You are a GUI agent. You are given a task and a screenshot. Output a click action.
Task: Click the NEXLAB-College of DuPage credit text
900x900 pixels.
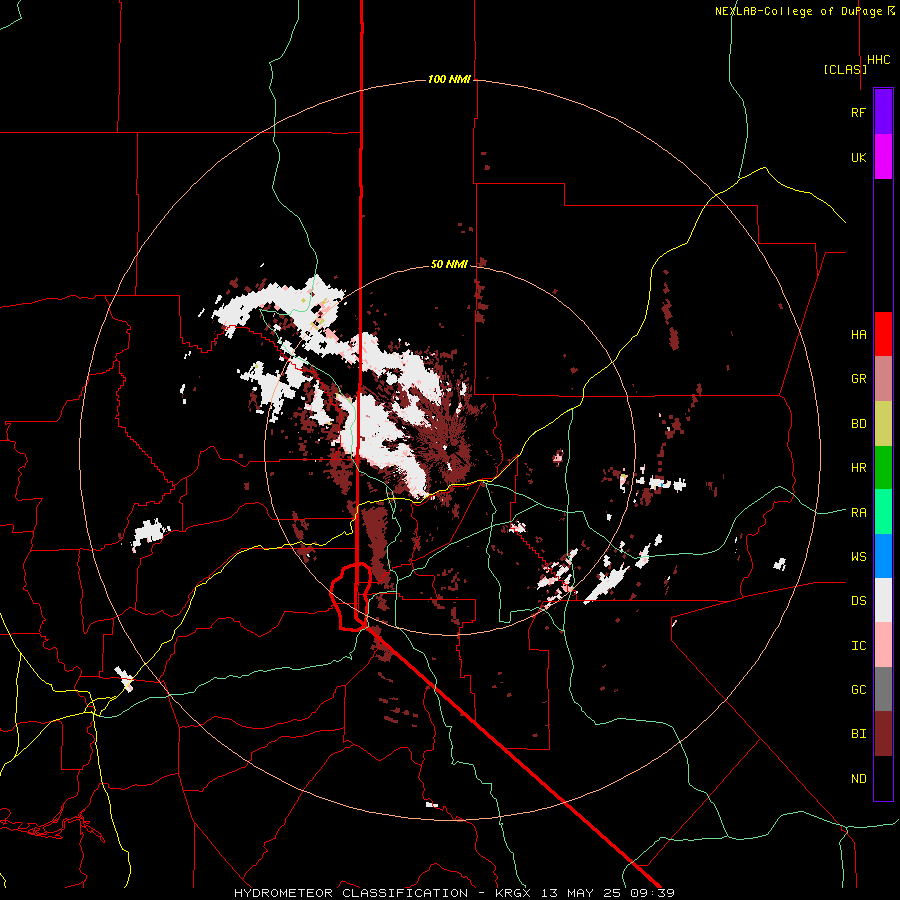tap(798, 11)
